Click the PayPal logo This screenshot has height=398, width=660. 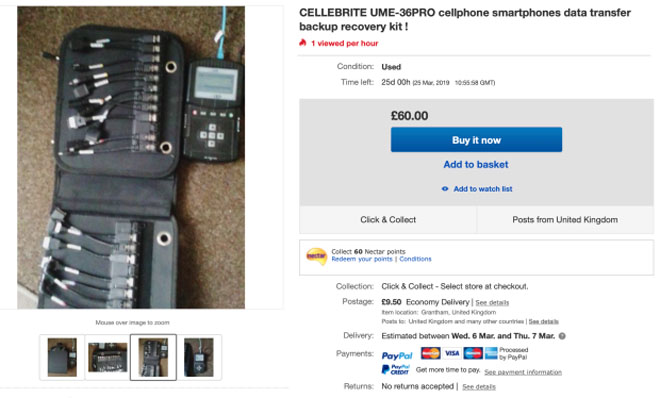397,356
